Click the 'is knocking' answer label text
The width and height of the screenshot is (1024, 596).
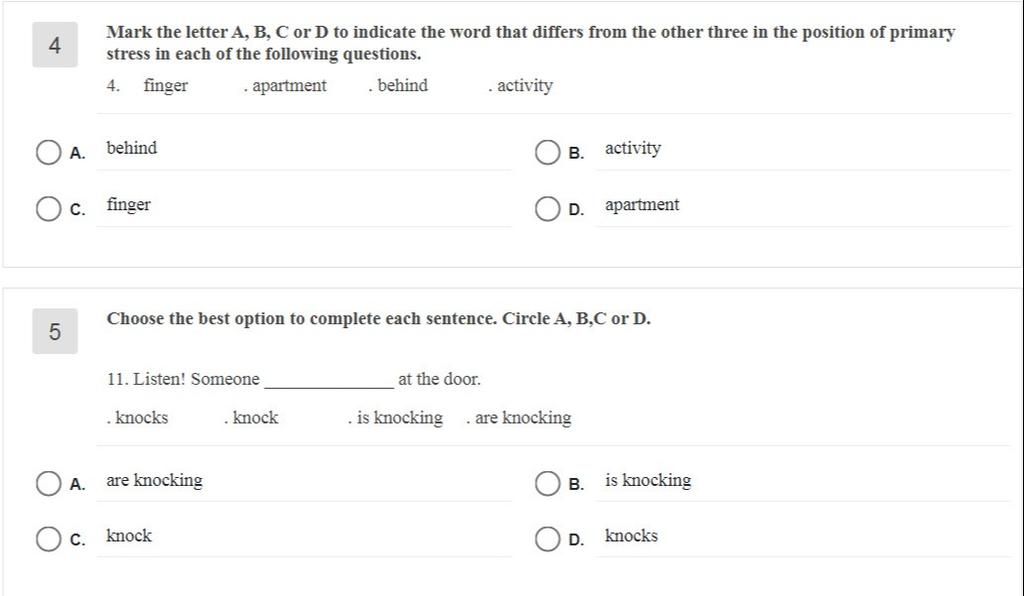tap(648, 480)
